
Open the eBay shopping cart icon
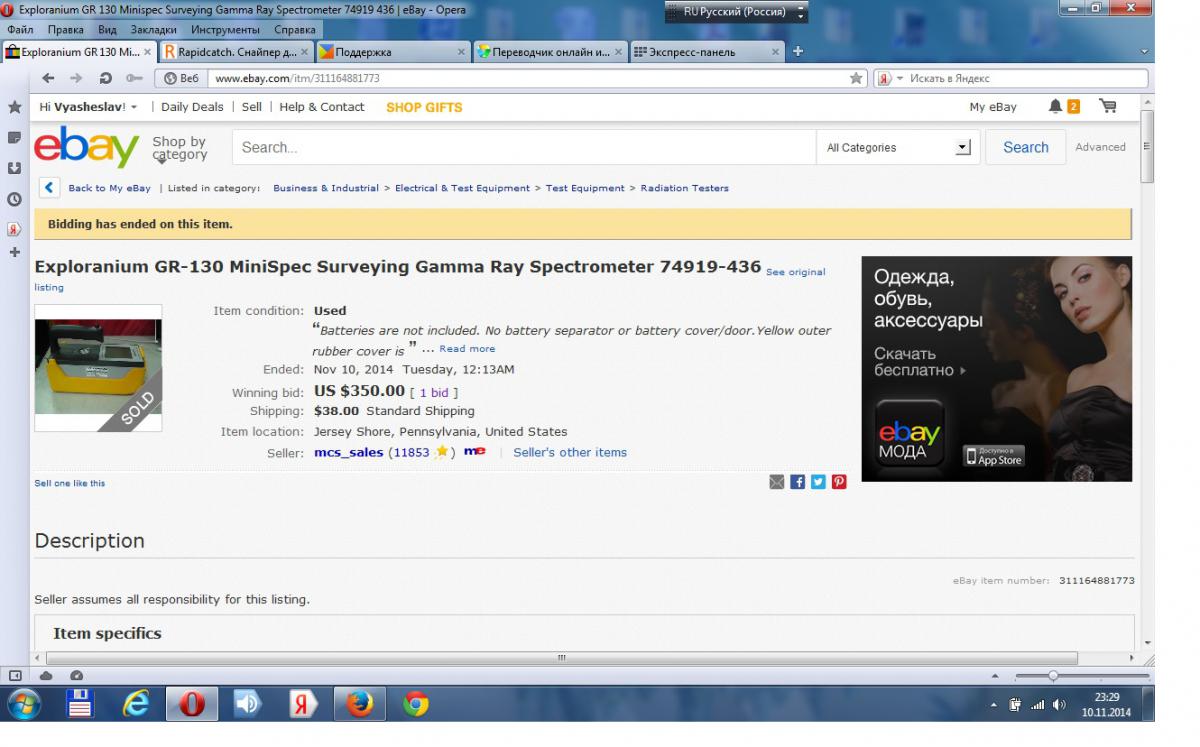coord(1107,107)
